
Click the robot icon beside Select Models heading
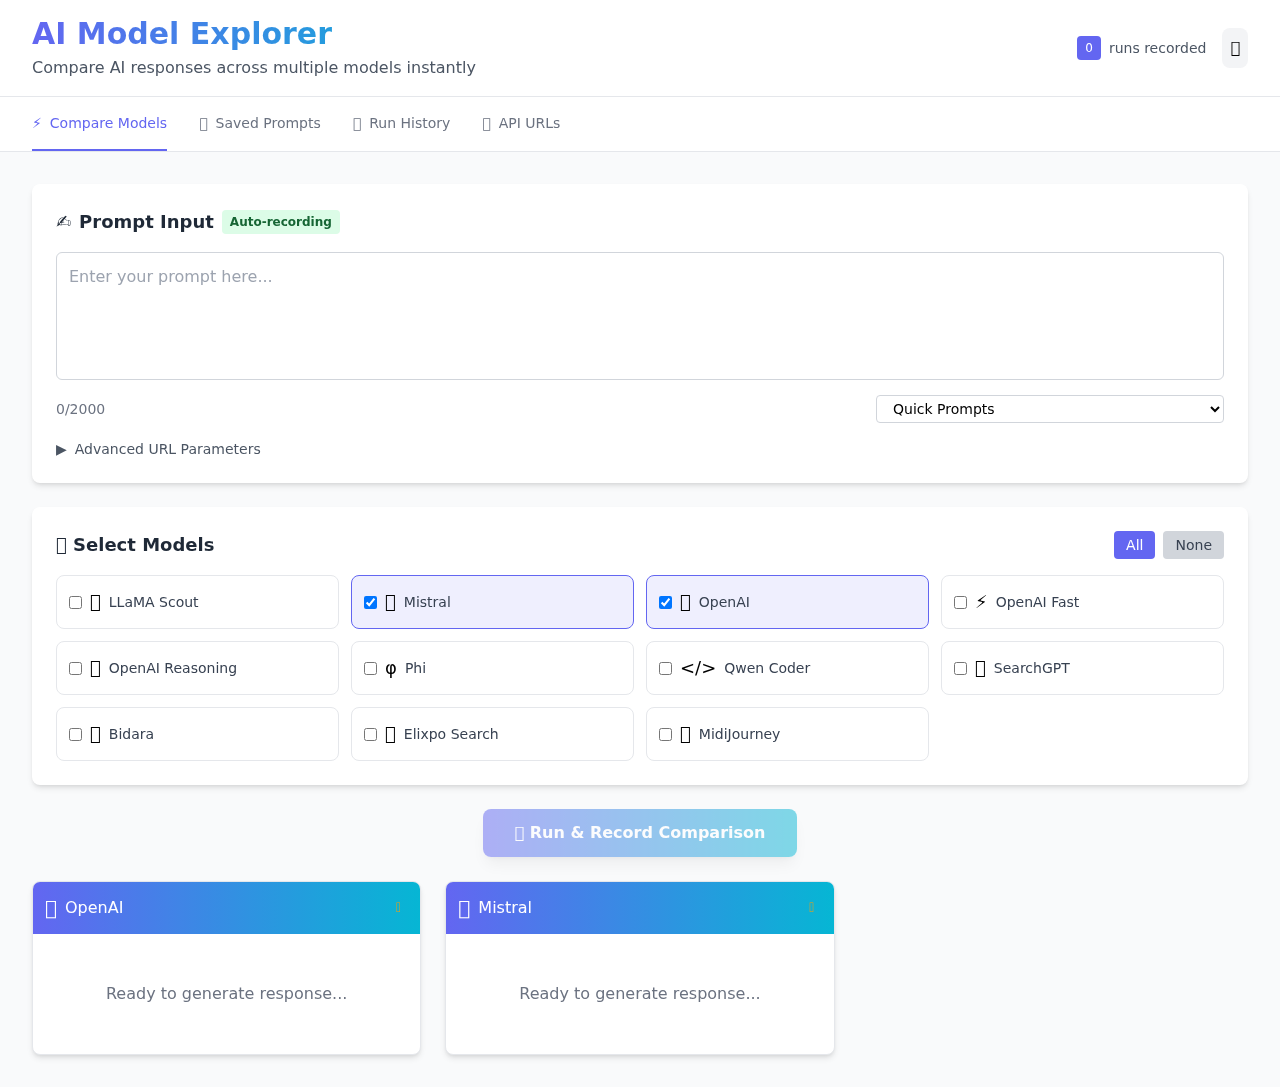point(60,544)
